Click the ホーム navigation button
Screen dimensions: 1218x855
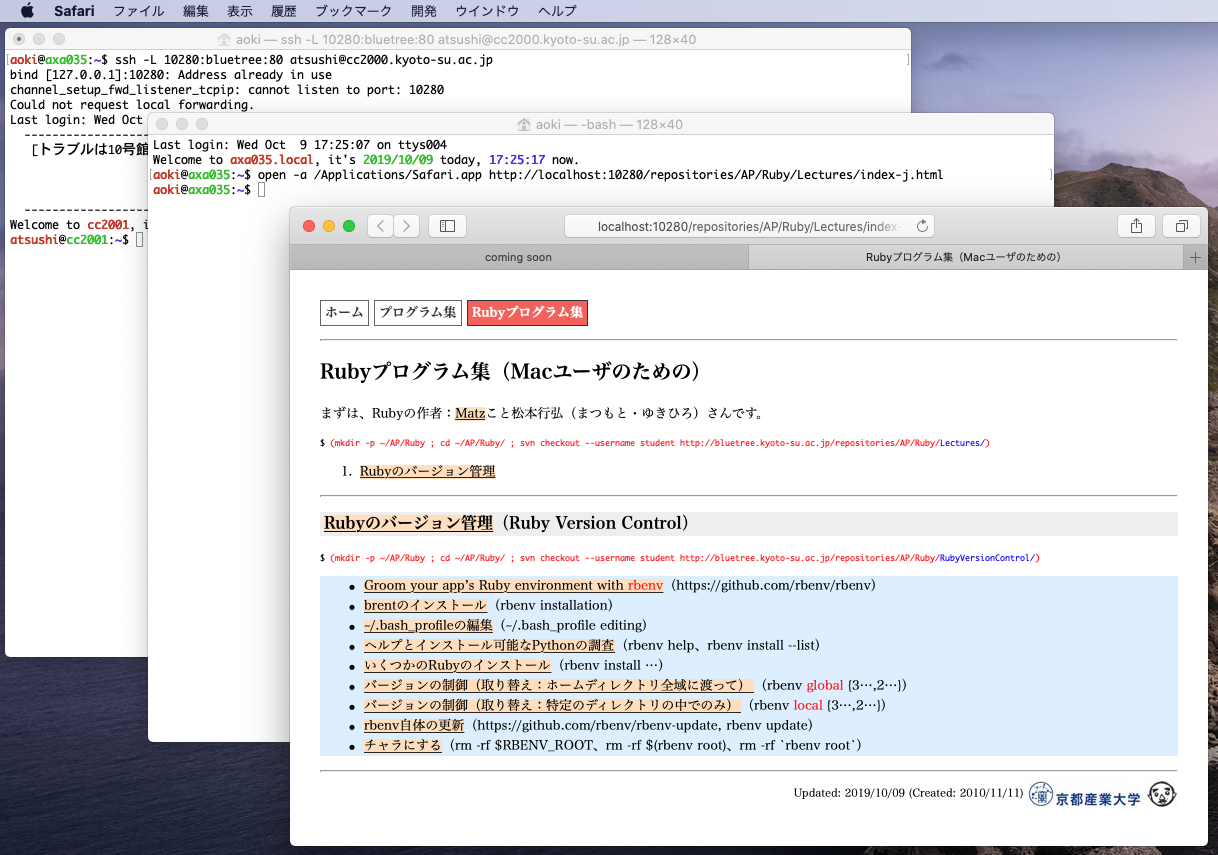344,313
